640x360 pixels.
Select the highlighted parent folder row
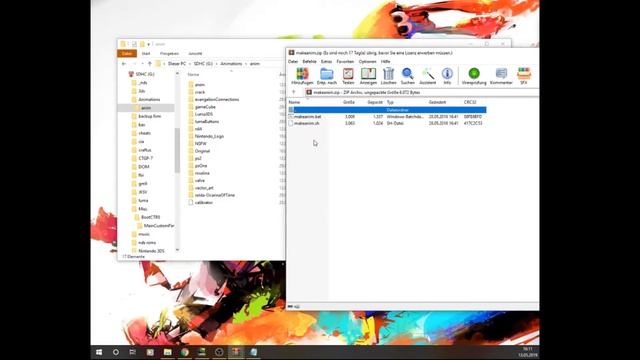coord(387,110)
